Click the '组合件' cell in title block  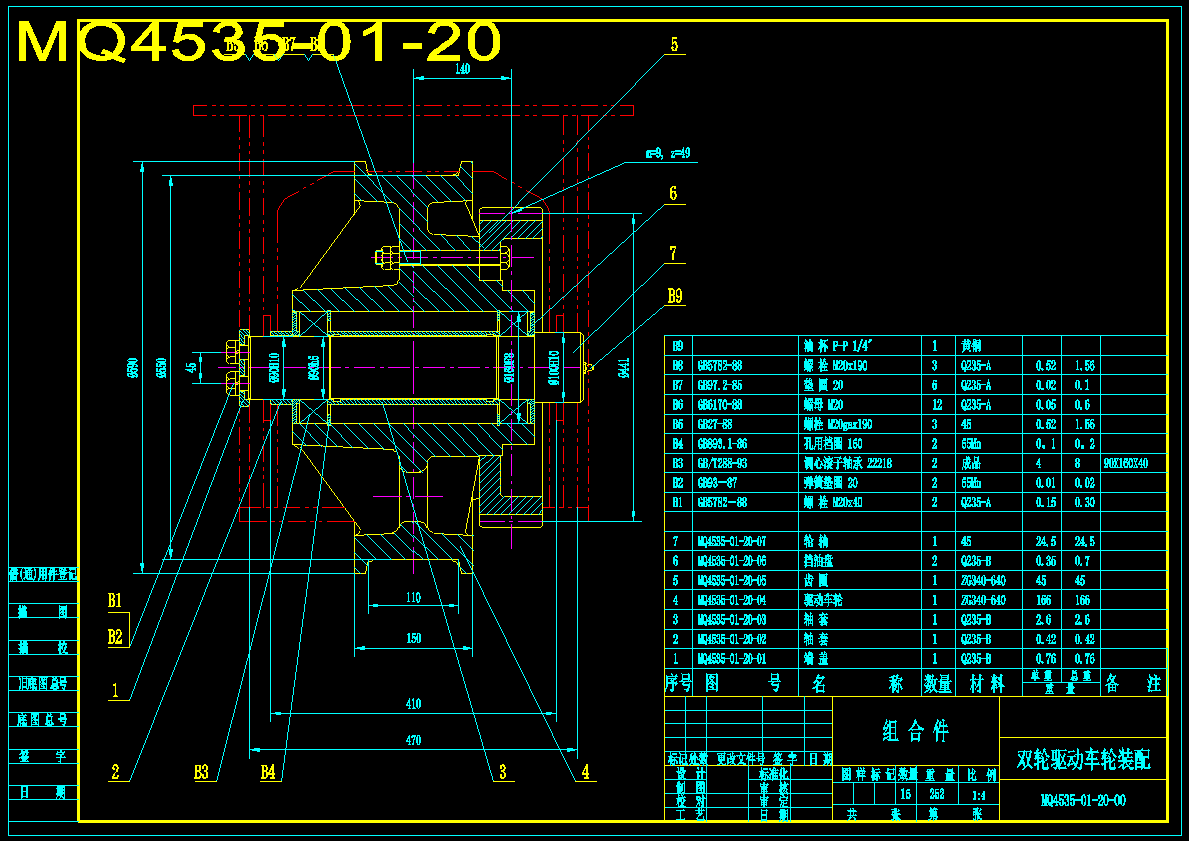pos(916,731)
